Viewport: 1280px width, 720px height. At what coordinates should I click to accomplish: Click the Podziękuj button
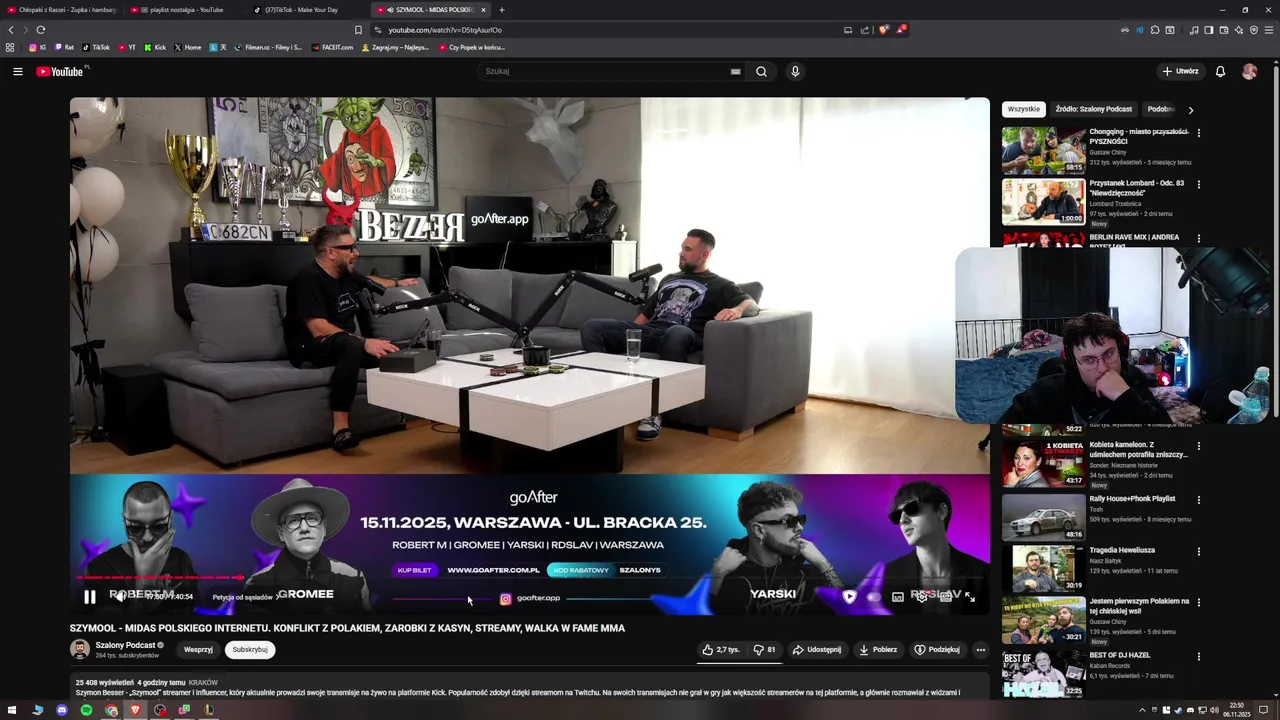[937, 650]
